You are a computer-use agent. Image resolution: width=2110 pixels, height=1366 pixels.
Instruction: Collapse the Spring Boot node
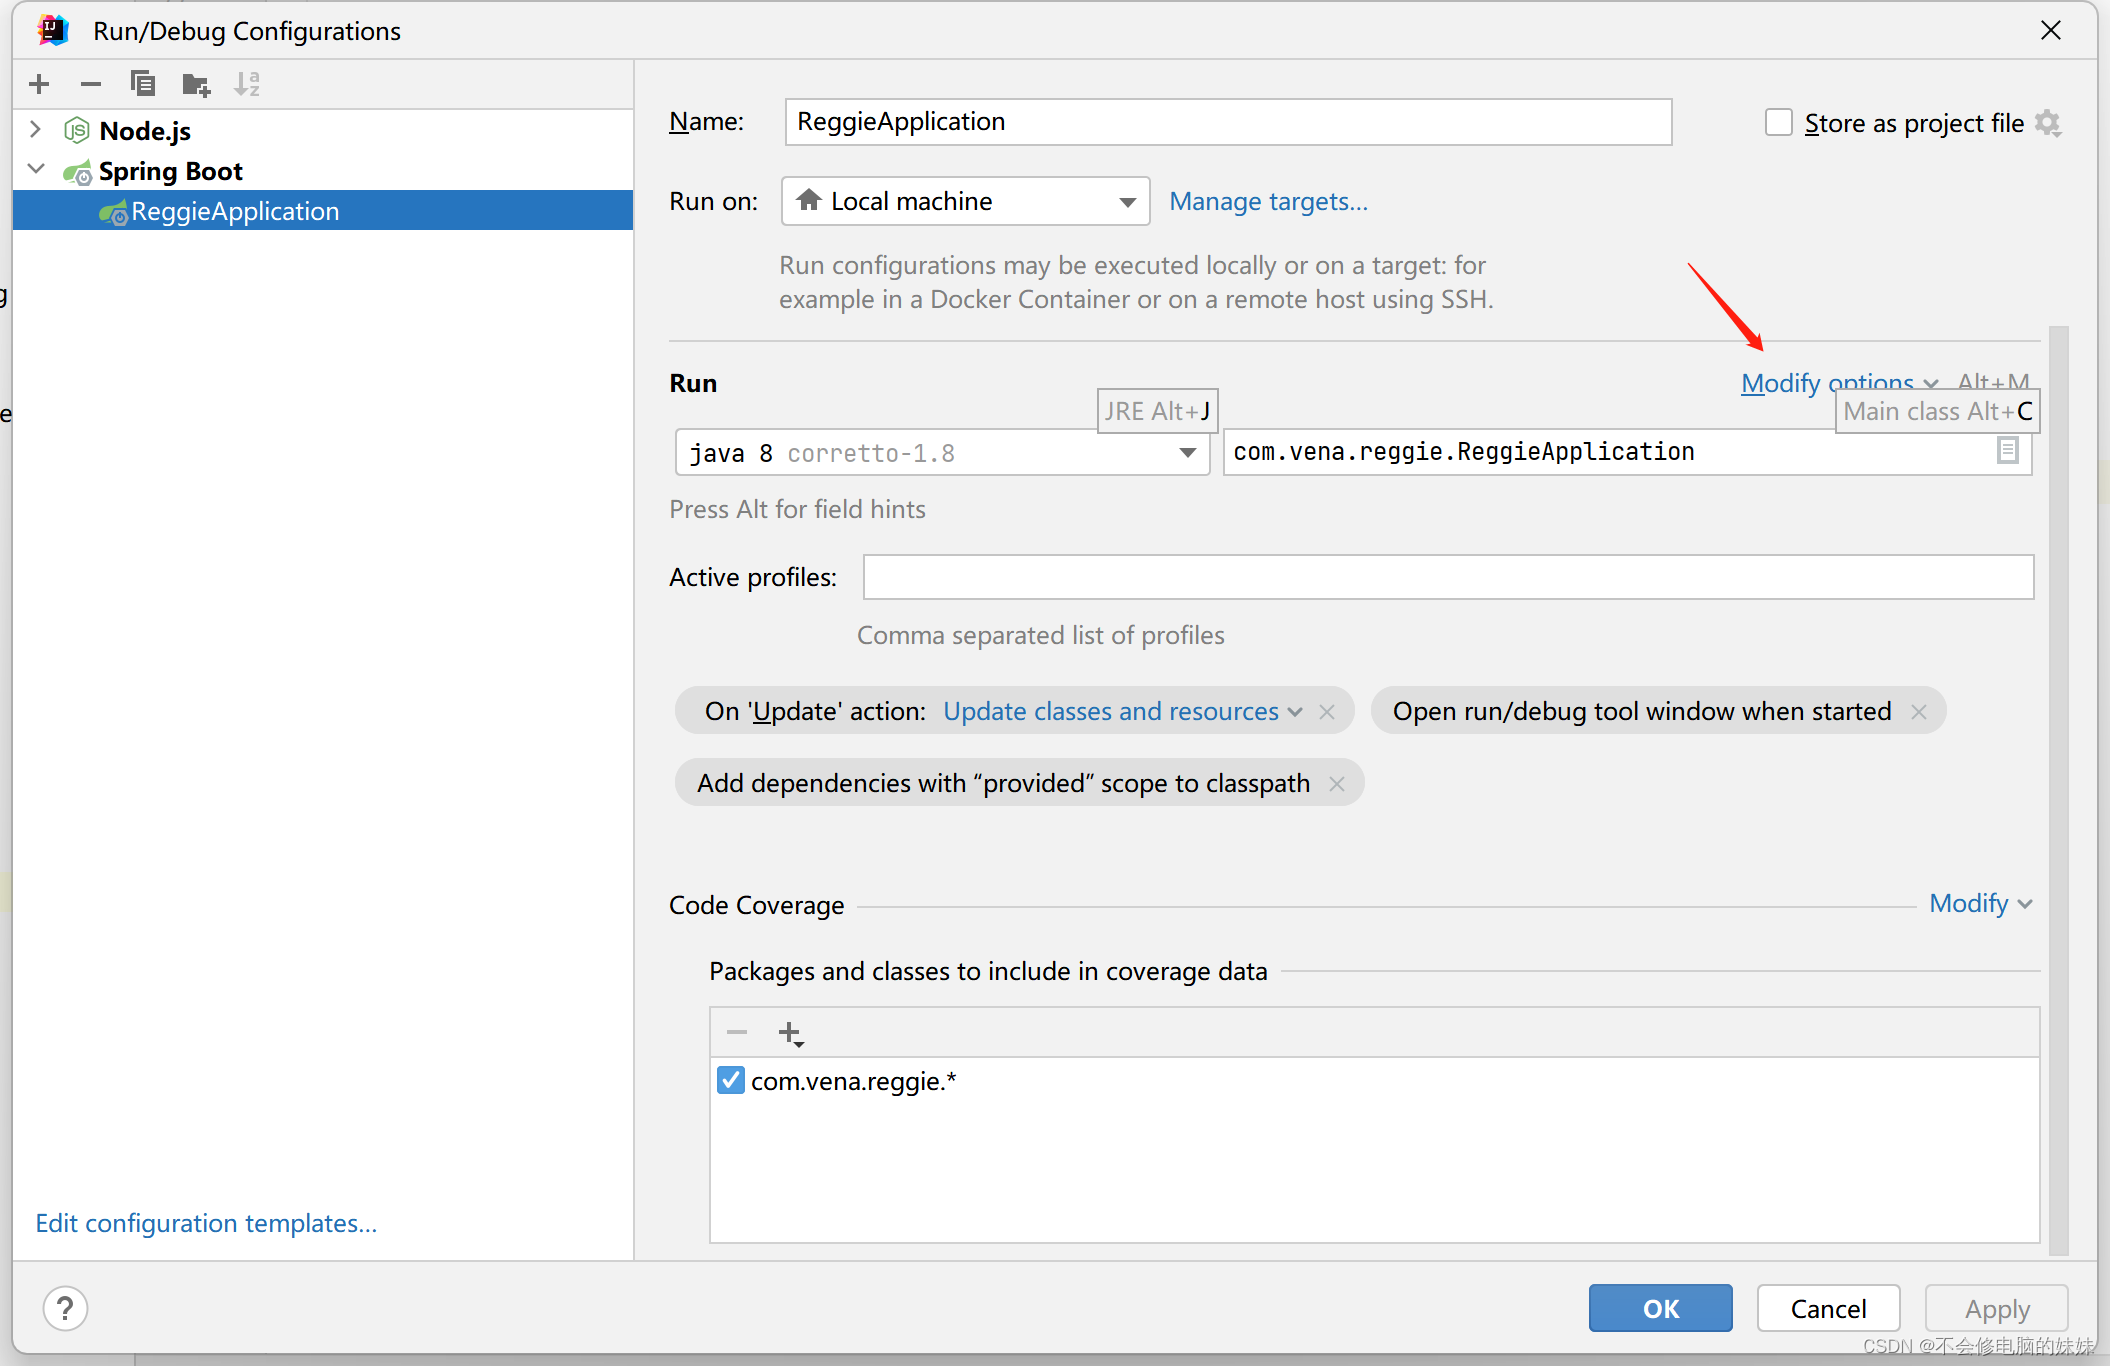pos(36,170)
